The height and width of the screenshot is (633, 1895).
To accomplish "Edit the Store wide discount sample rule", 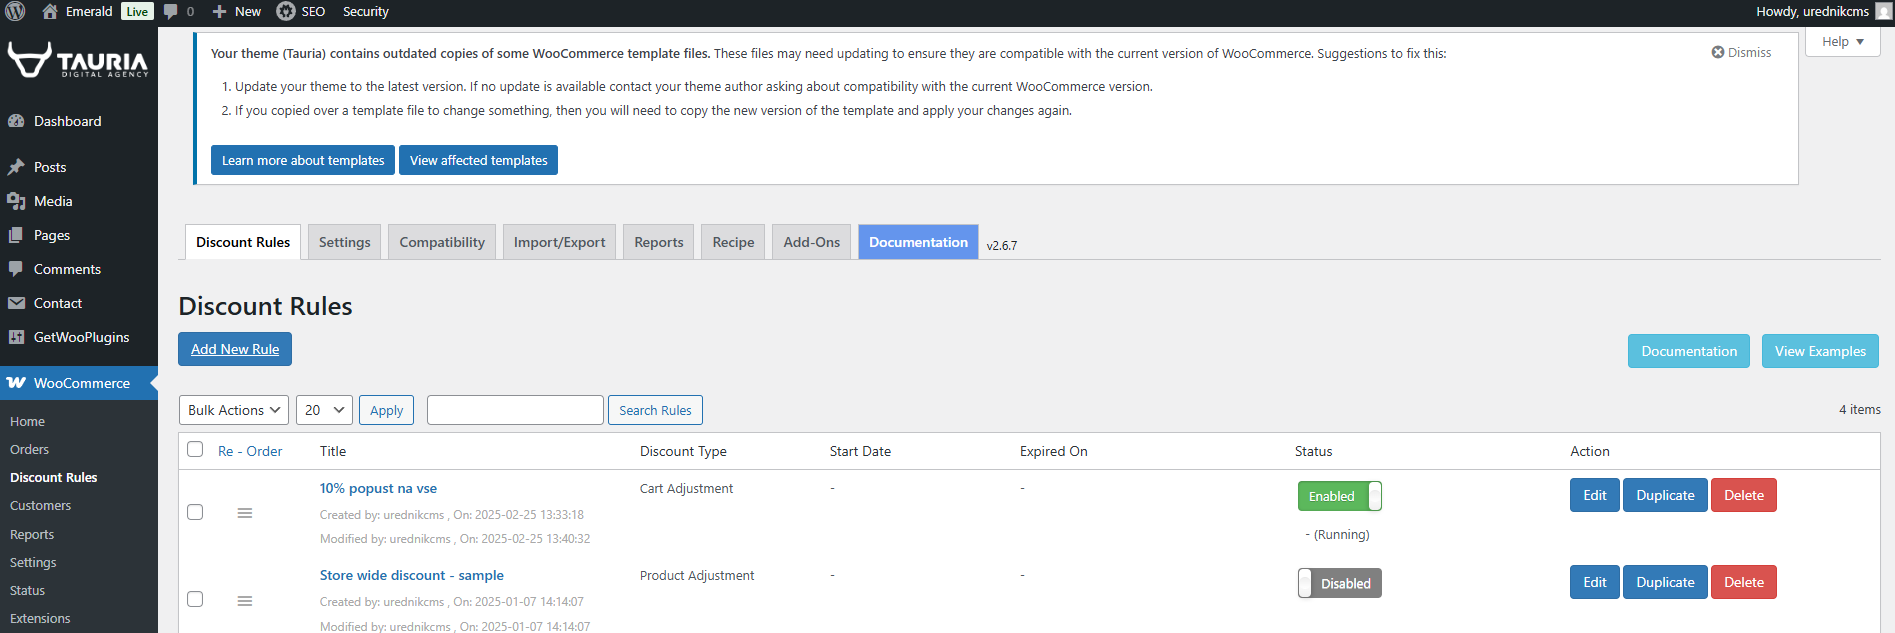I will [x=1594, y=582].
